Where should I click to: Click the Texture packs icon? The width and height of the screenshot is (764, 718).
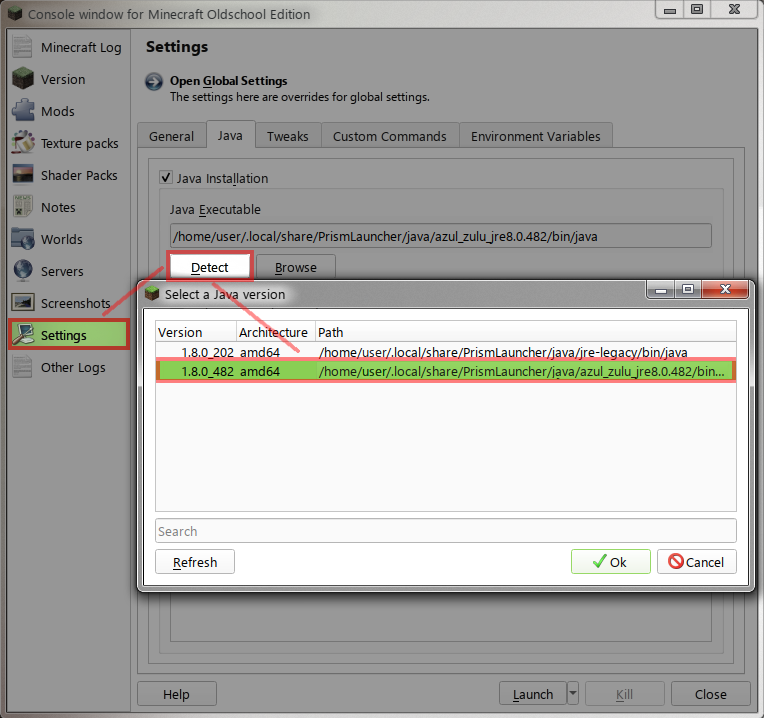click(x=23, y=144)
